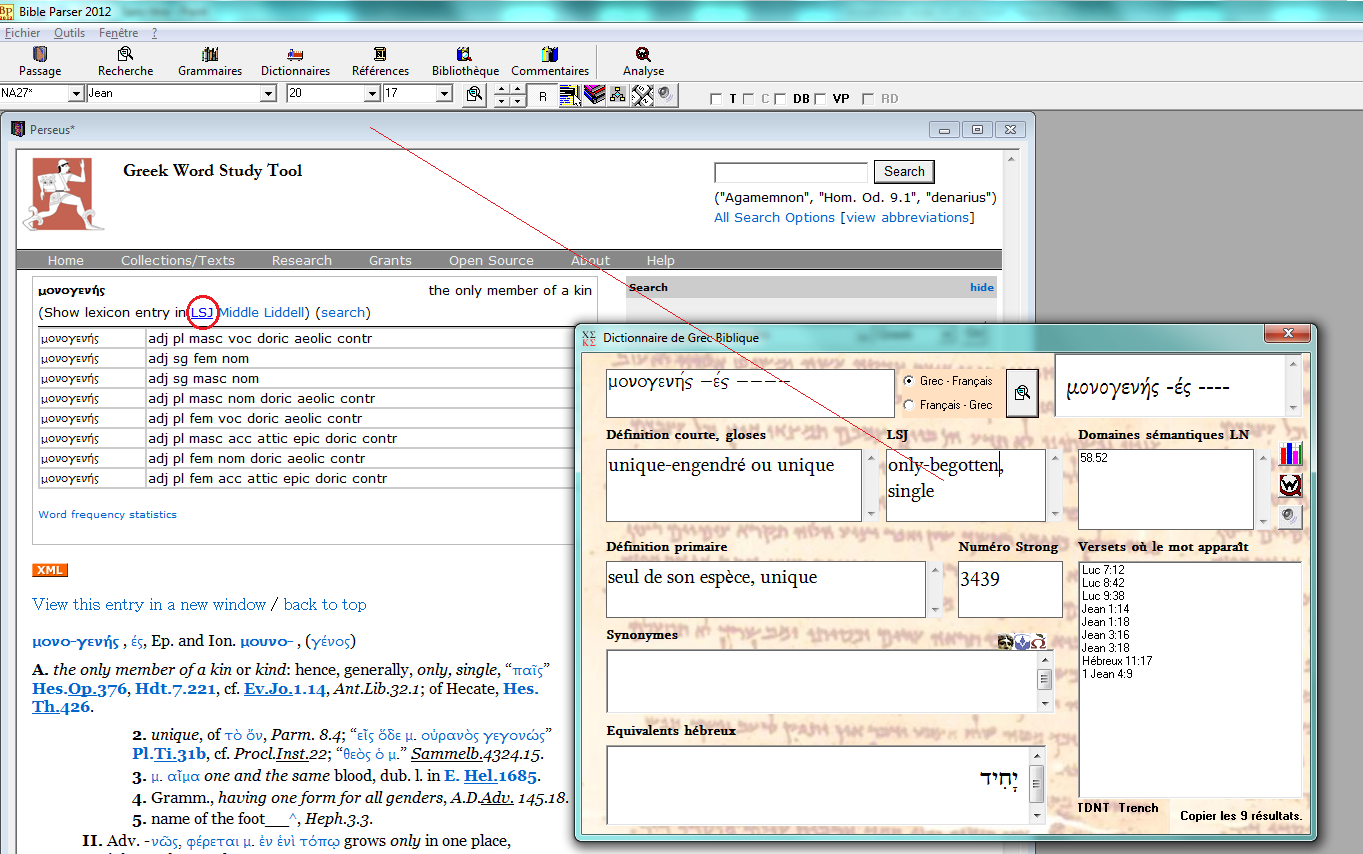Open the Recherche search tool
The image size is (1363, 854).
[125, 61]
